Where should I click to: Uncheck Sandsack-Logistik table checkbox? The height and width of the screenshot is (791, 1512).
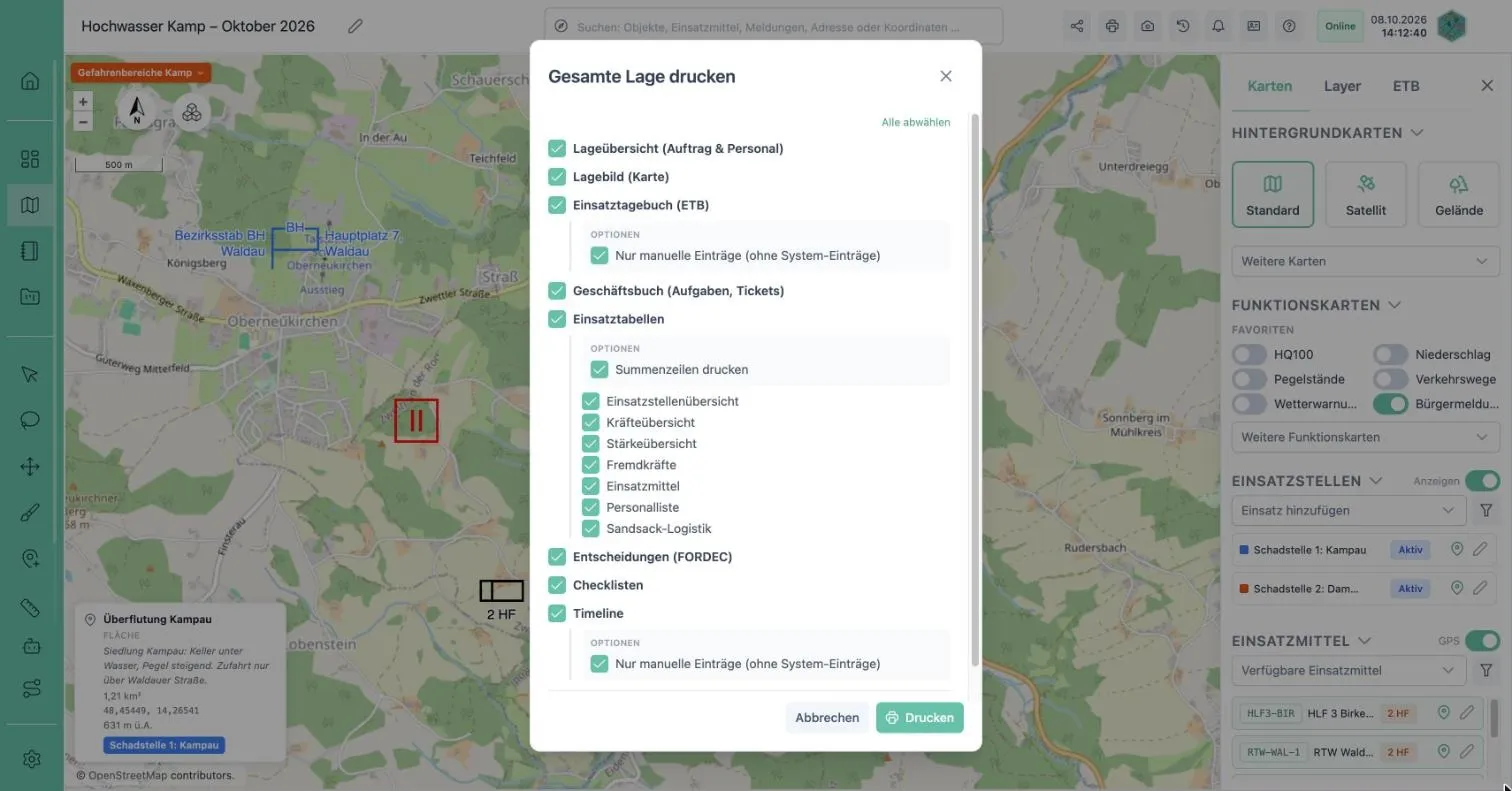590,528
